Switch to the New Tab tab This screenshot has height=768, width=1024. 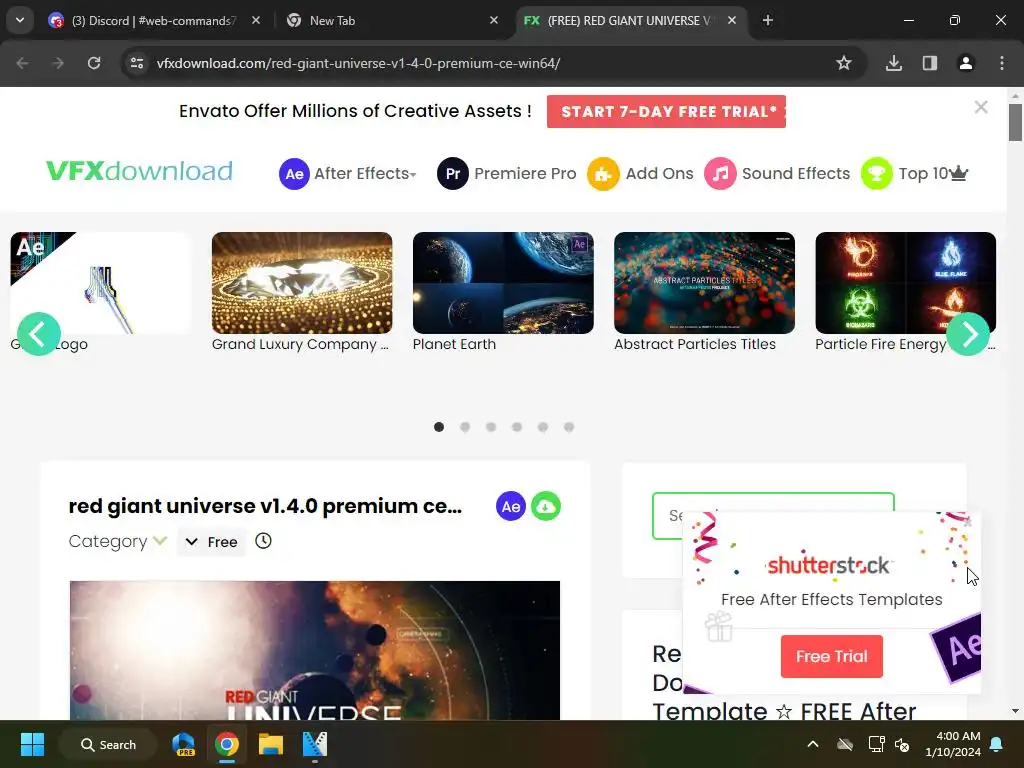pyautogui.click(x=392, y=20)
